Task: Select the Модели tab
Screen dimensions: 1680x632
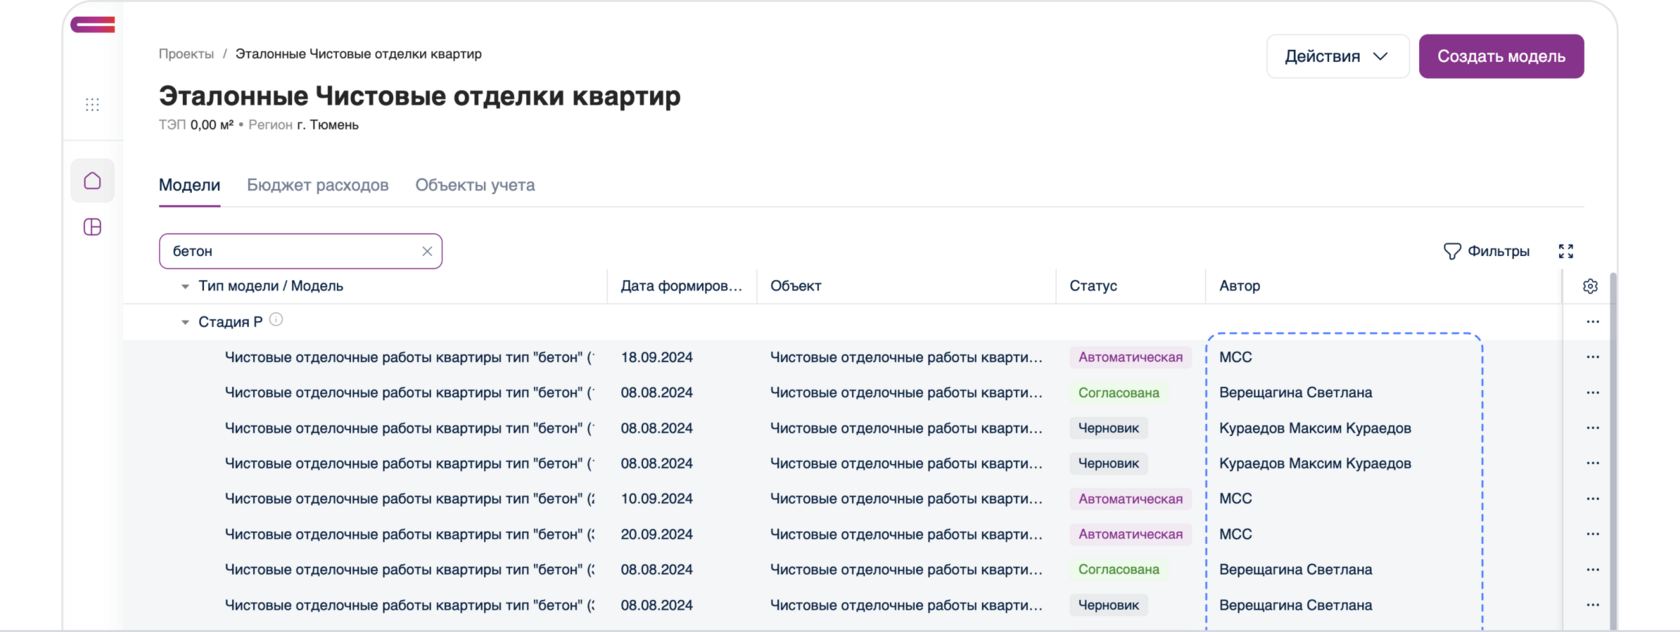Action: 189,185
